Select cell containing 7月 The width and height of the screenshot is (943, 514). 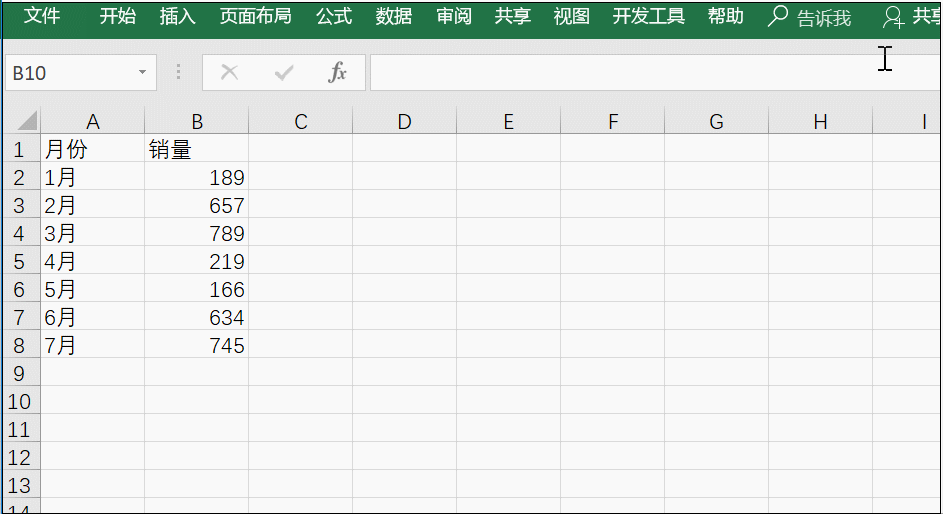93,345
